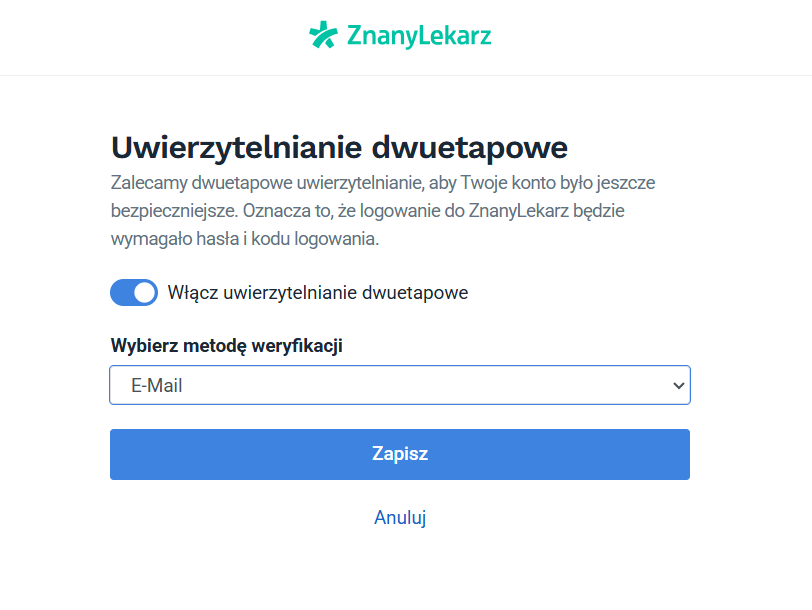812x610 pixels.
Task: Click the 'Uwierzytelnianie dwuetapowe' page heading
Action: [x=339, y=147]
